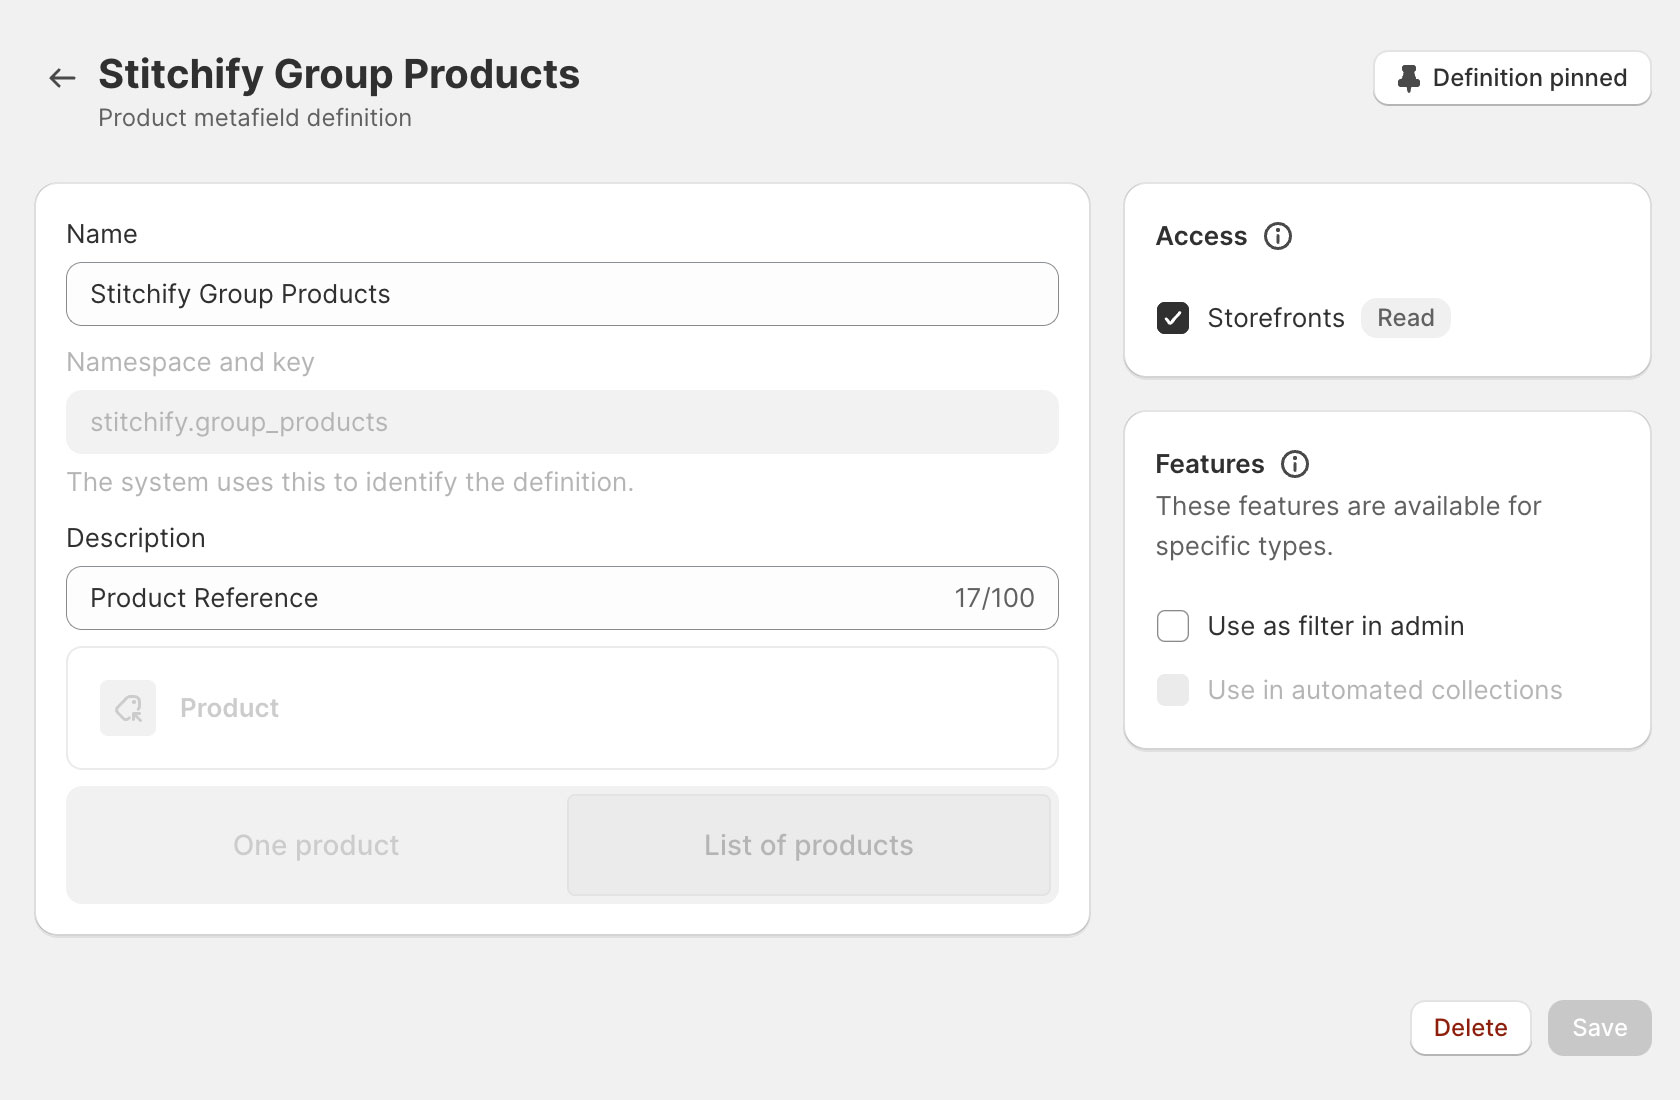Open the Features info icon

[1295, 464]
